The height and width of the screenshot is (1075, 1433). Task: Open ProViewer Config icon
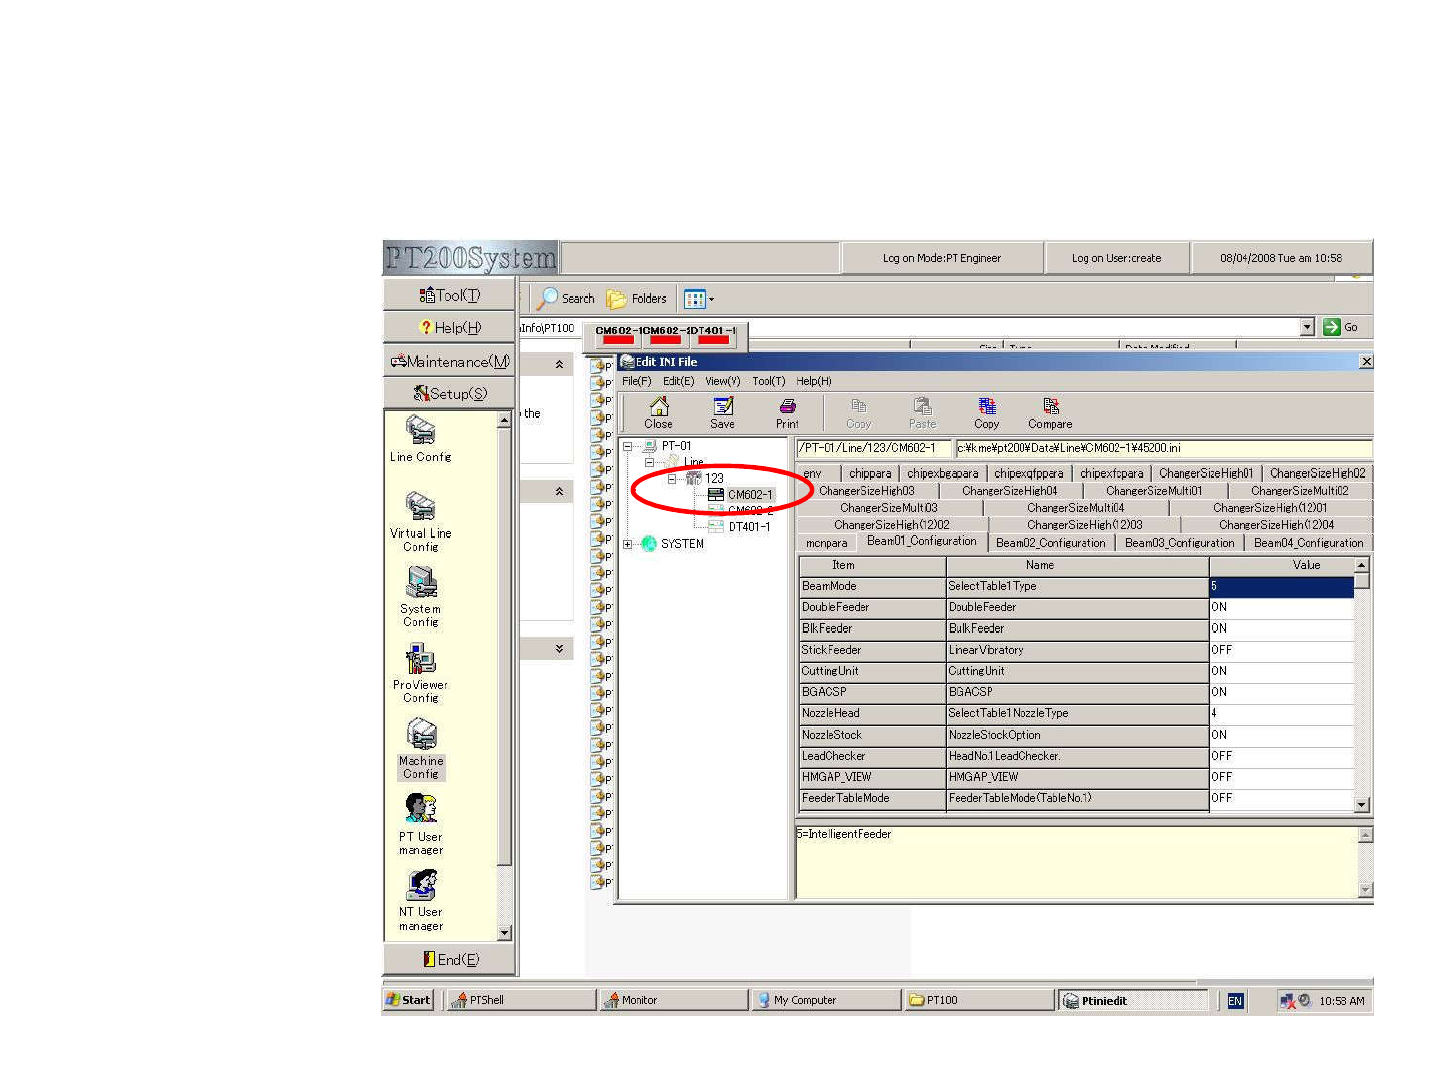(x=420, y=659)
